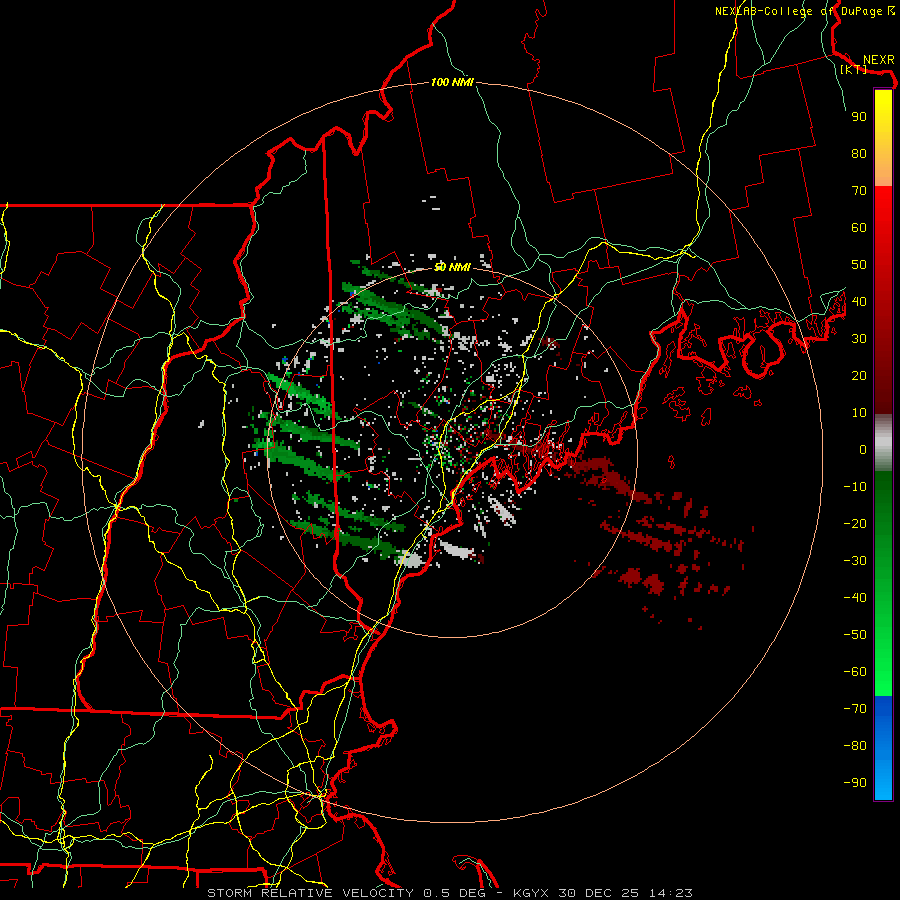900x900 pixels.
Task: Select the 60 value on the velocity scale
Action: (x=859, y=228)
